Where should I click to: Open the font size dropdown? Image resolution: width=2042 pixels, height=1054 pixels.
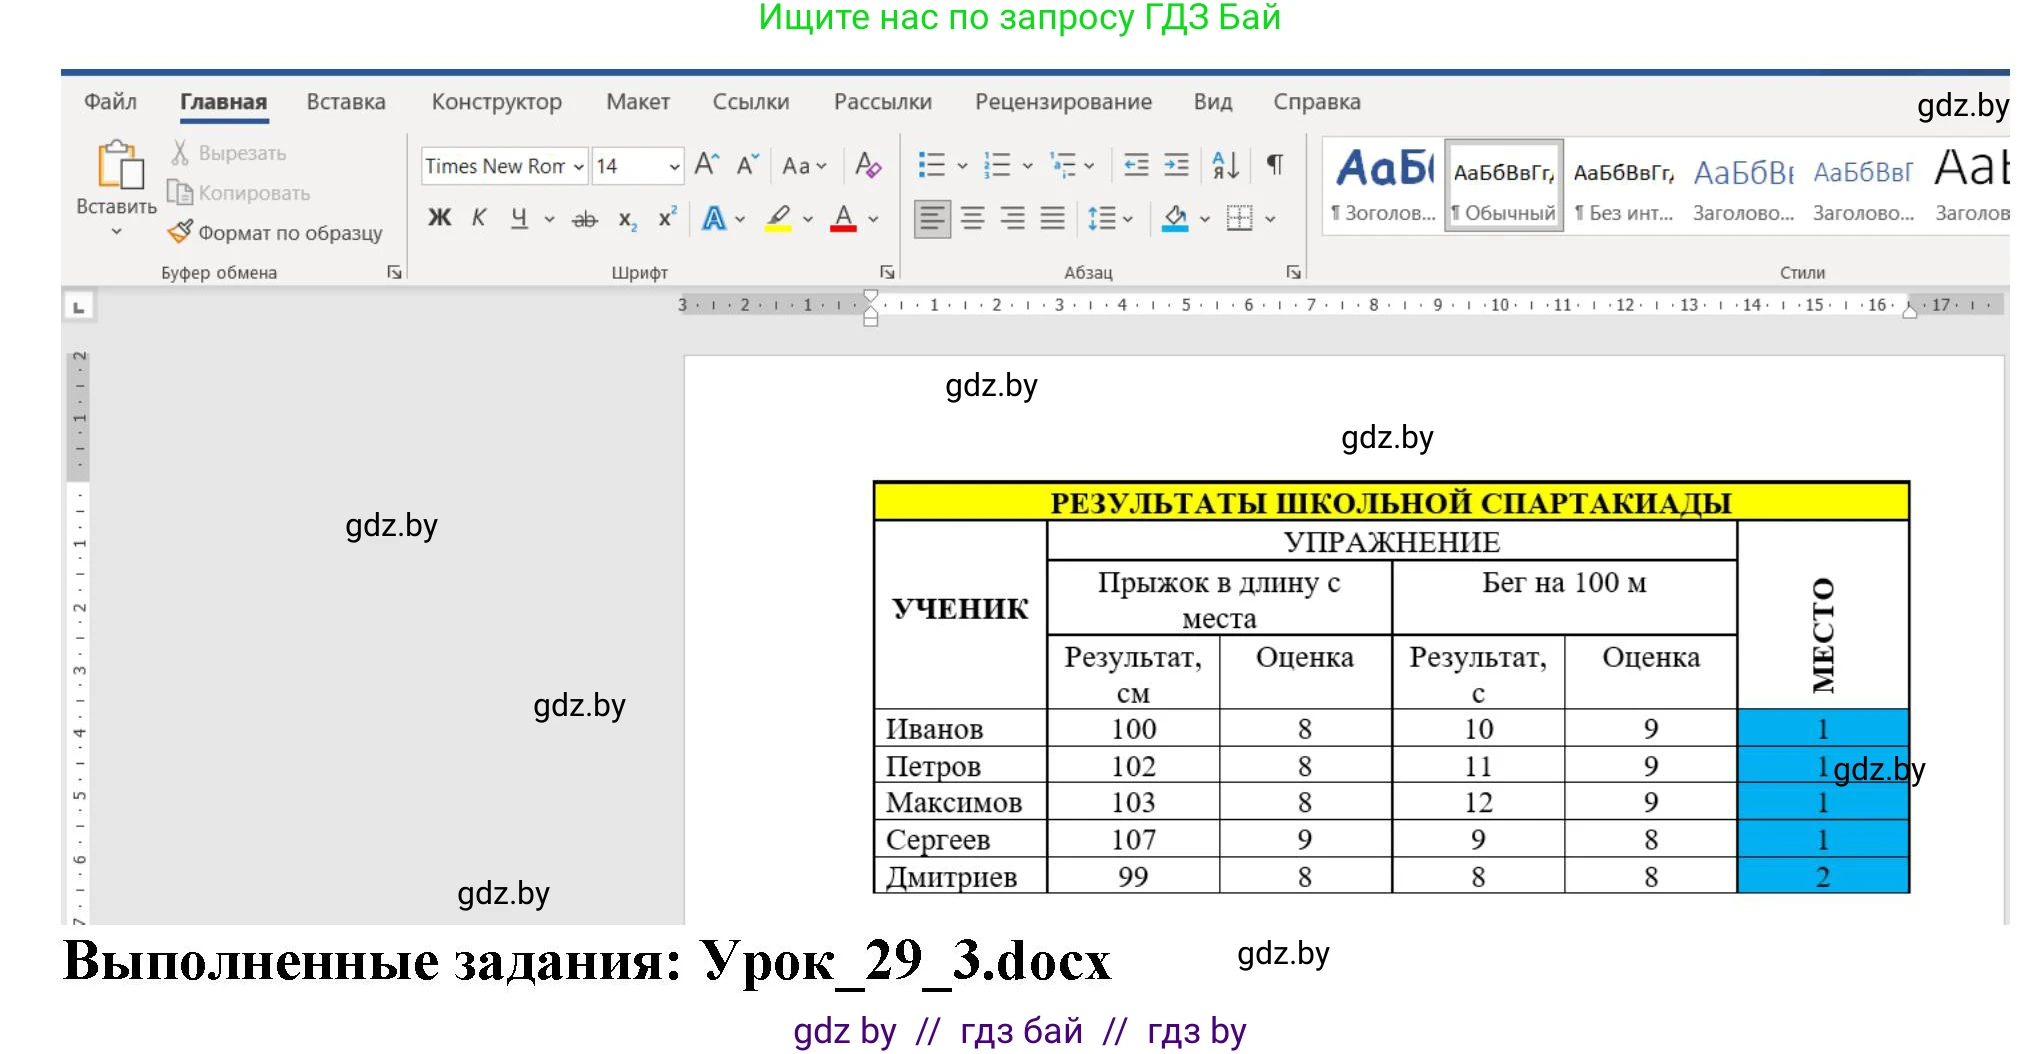672,165
